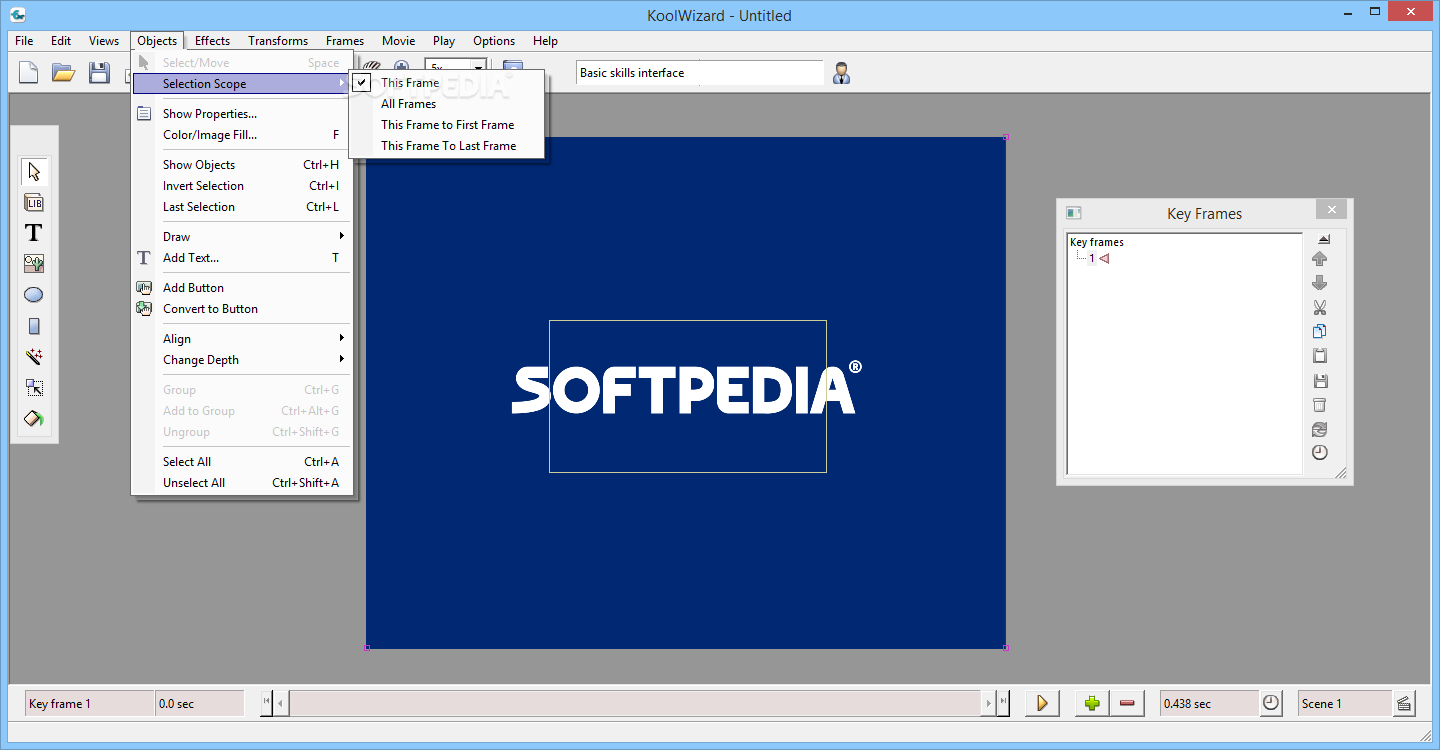Click the clock icon next to 0.438 sec

coord(1270,703)
